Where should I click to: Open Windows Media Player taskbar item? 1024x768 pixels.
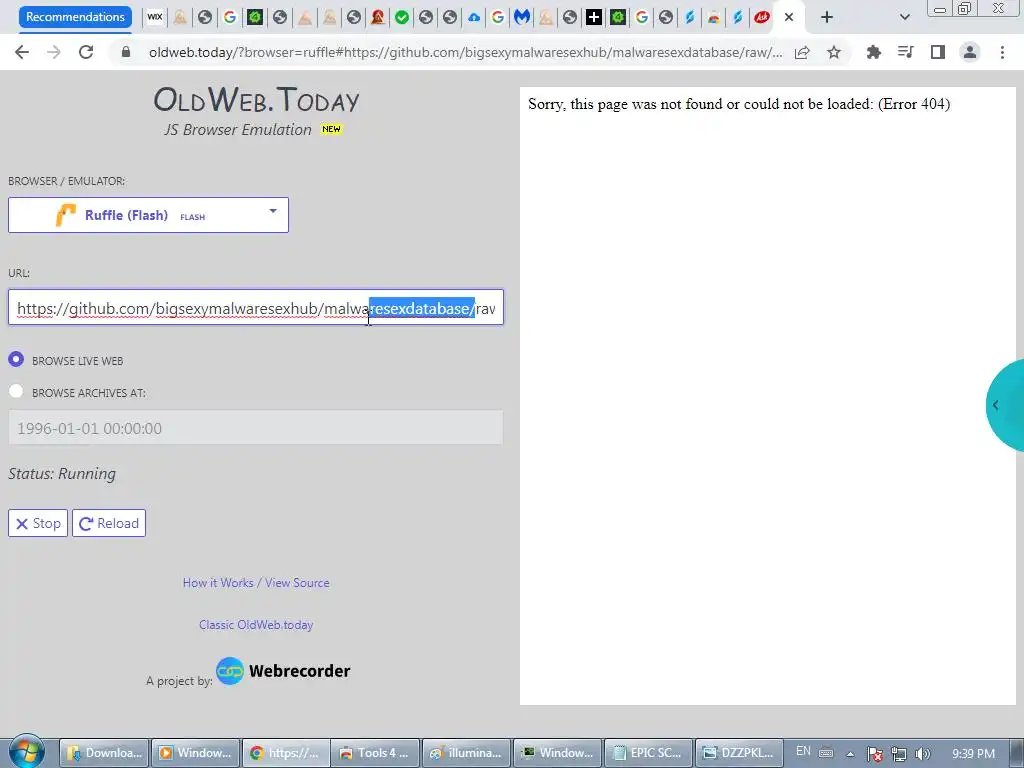point(196,753)
